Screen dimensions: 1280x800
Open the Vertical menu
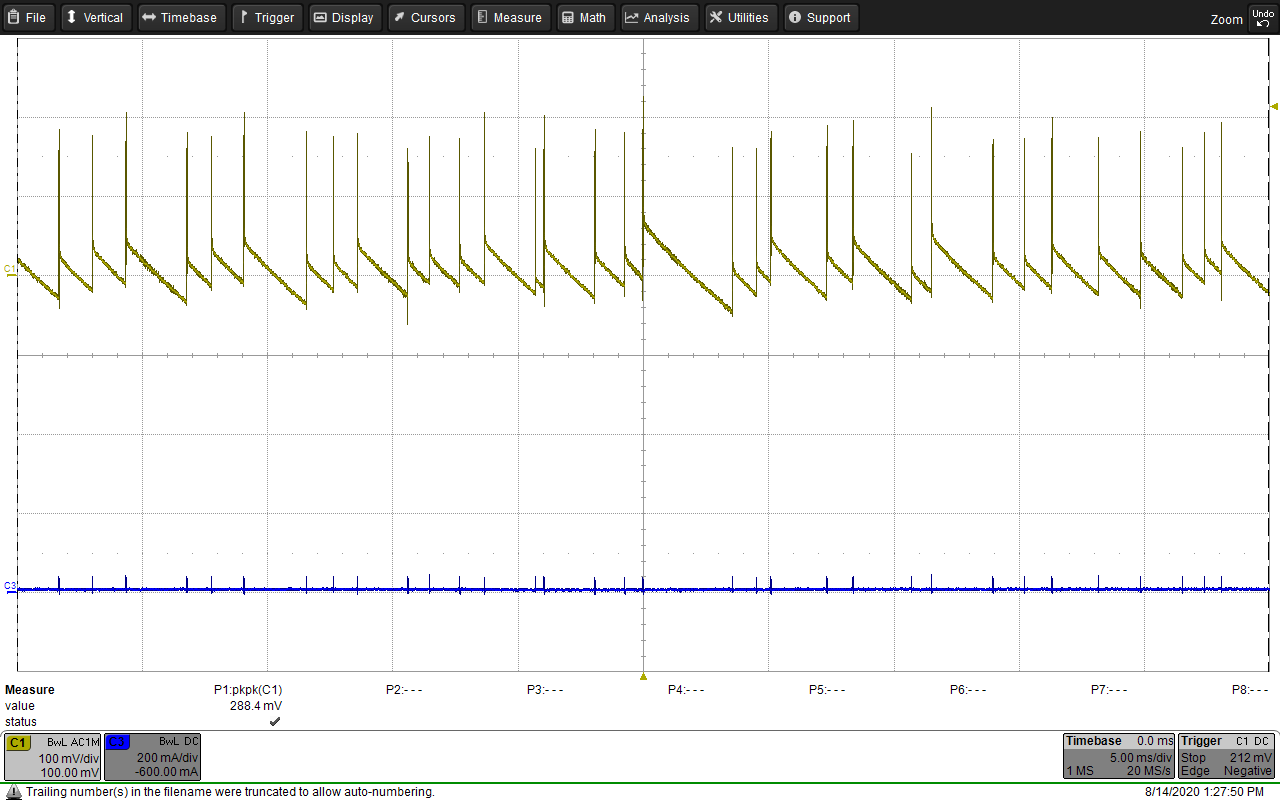click(x=96, y=17)
